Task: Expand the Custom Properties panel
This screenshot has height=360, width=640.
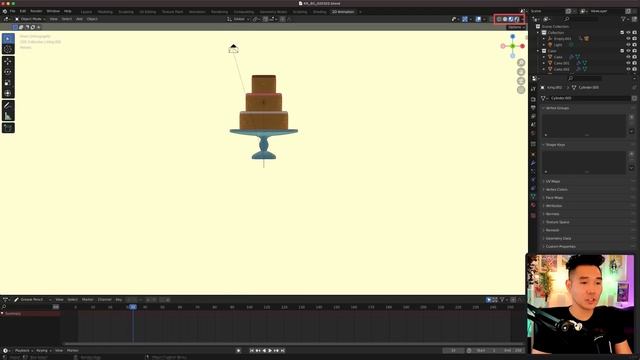Action: coord(561,247)
